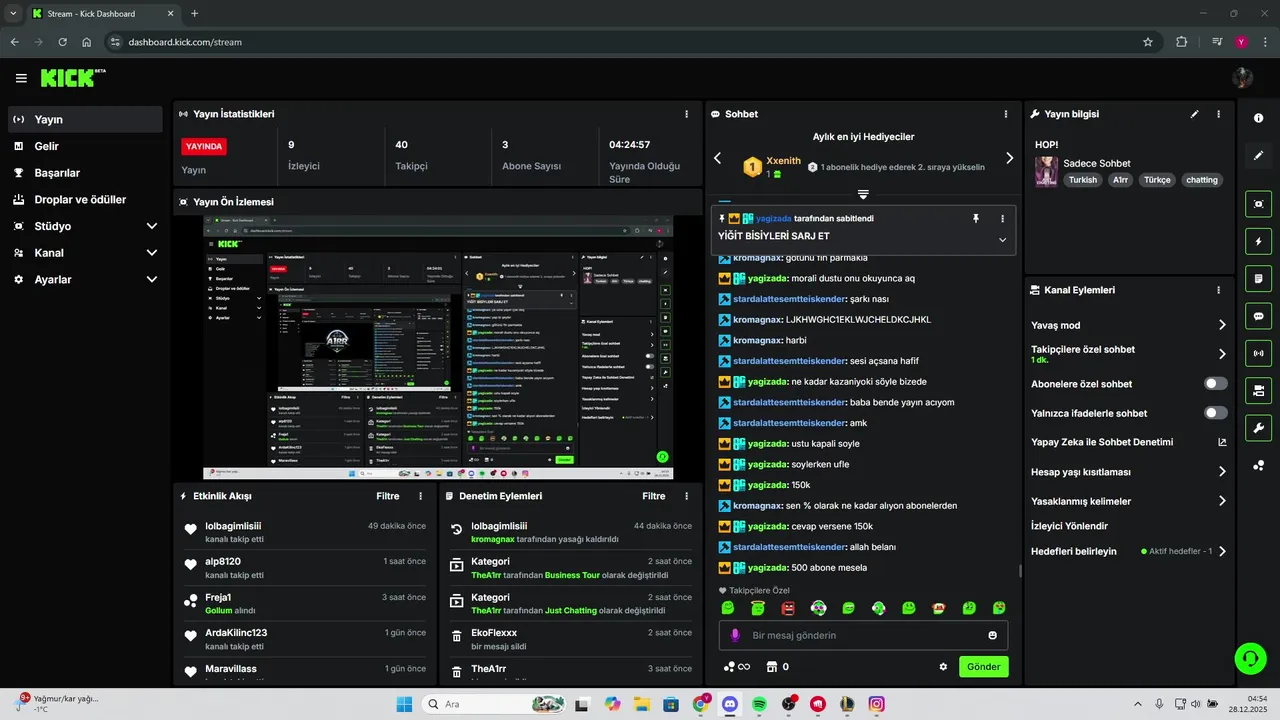Go to Başarılar in the left sidebar
Screen dimensions: 1280x720
(86, 173)
